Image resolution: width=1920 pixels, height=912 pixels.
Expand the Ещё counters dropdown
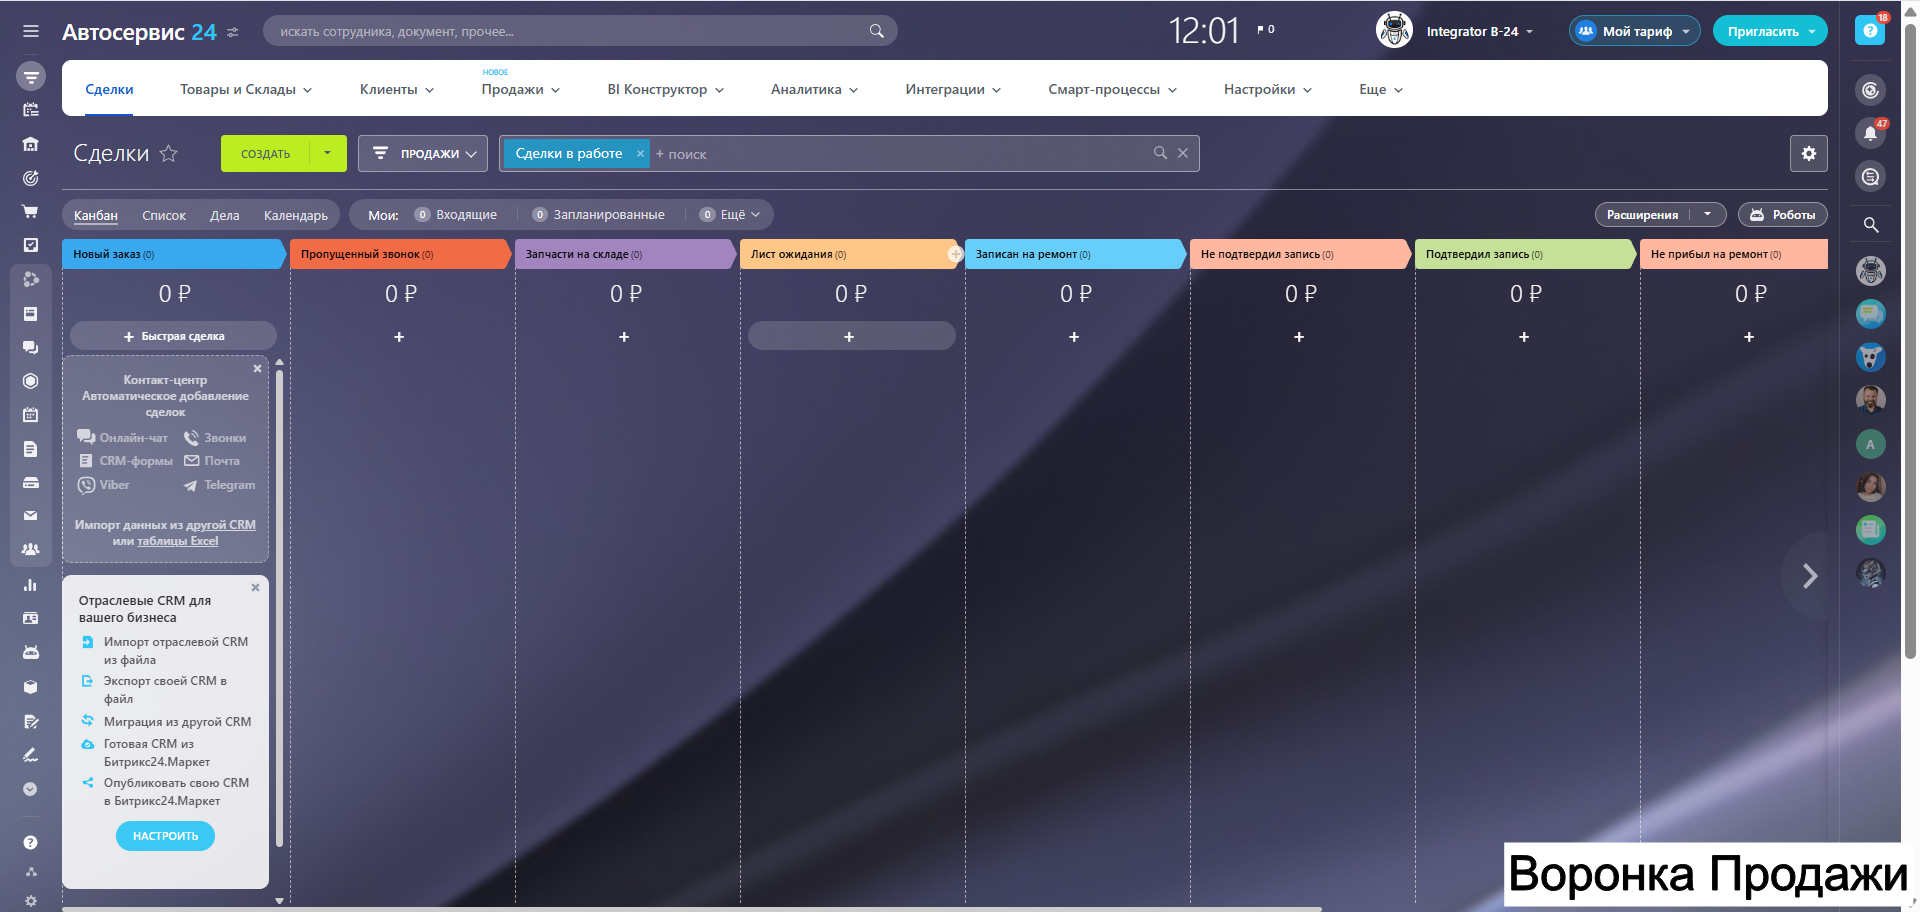(x=731, y=215)
